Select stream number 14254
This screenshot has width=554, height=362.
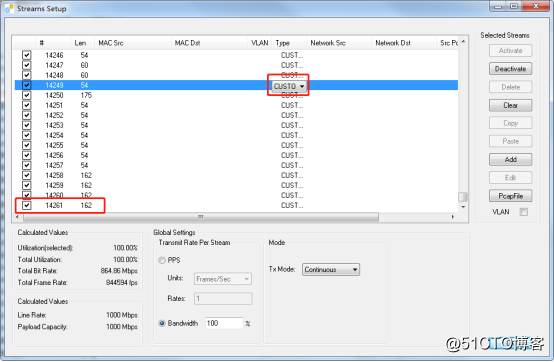pyautogui.click(x=54, y=135)
